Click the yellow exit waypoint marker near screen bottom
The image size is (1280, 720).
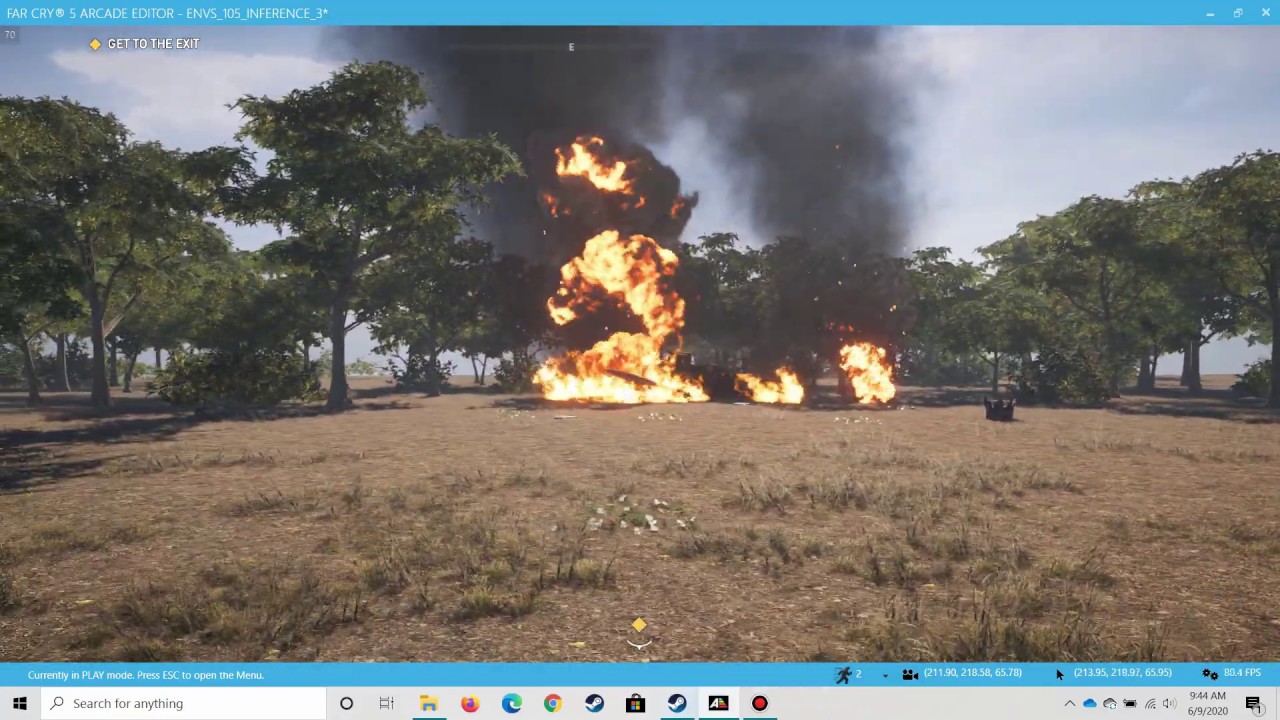(639, 626)
